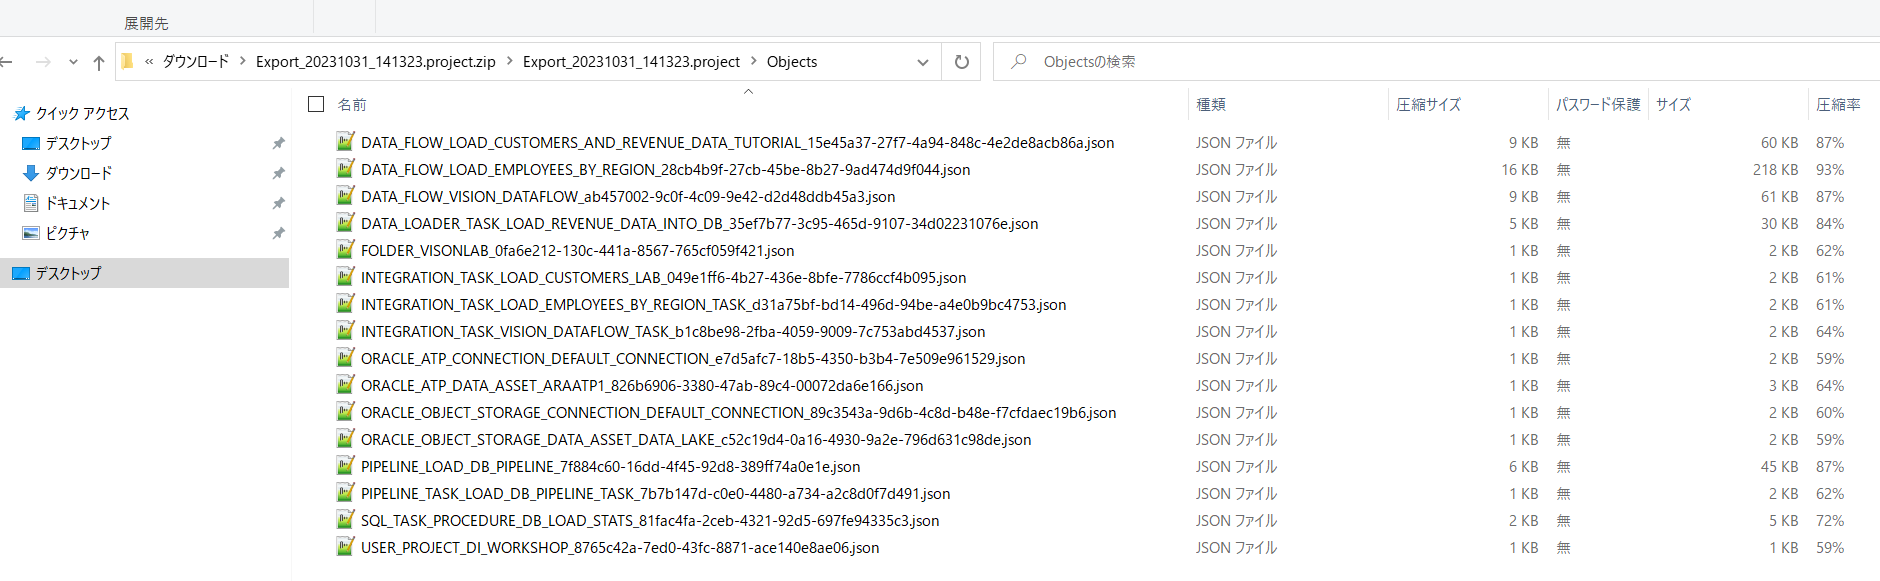Image resolution: width=1880 pixels, height=581 pixels.
Task: Select Export_20231031_141323.project breadcrumb
Action: point(631,61)
